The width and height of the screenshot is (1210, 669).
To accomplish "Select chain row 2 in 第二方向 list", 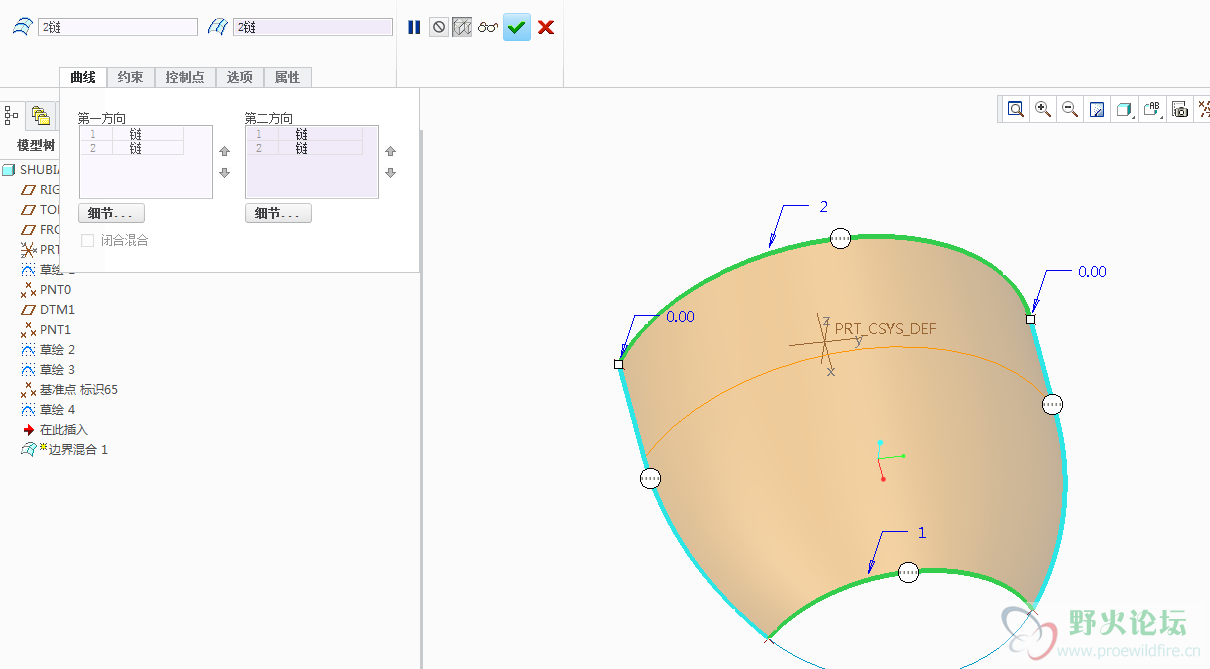I will point(305,148).
